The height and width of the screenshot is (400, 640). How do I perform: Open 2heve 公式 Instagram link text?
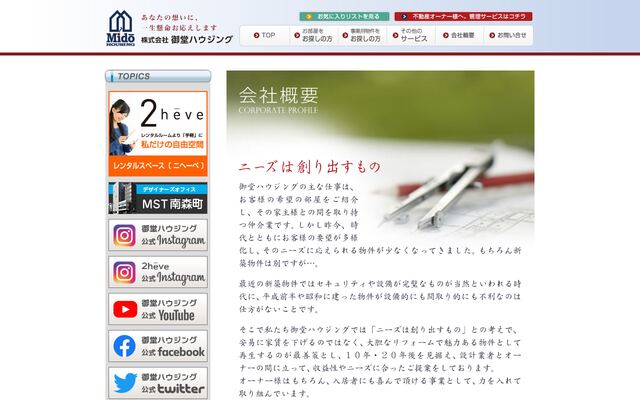(x=173, y=272)
